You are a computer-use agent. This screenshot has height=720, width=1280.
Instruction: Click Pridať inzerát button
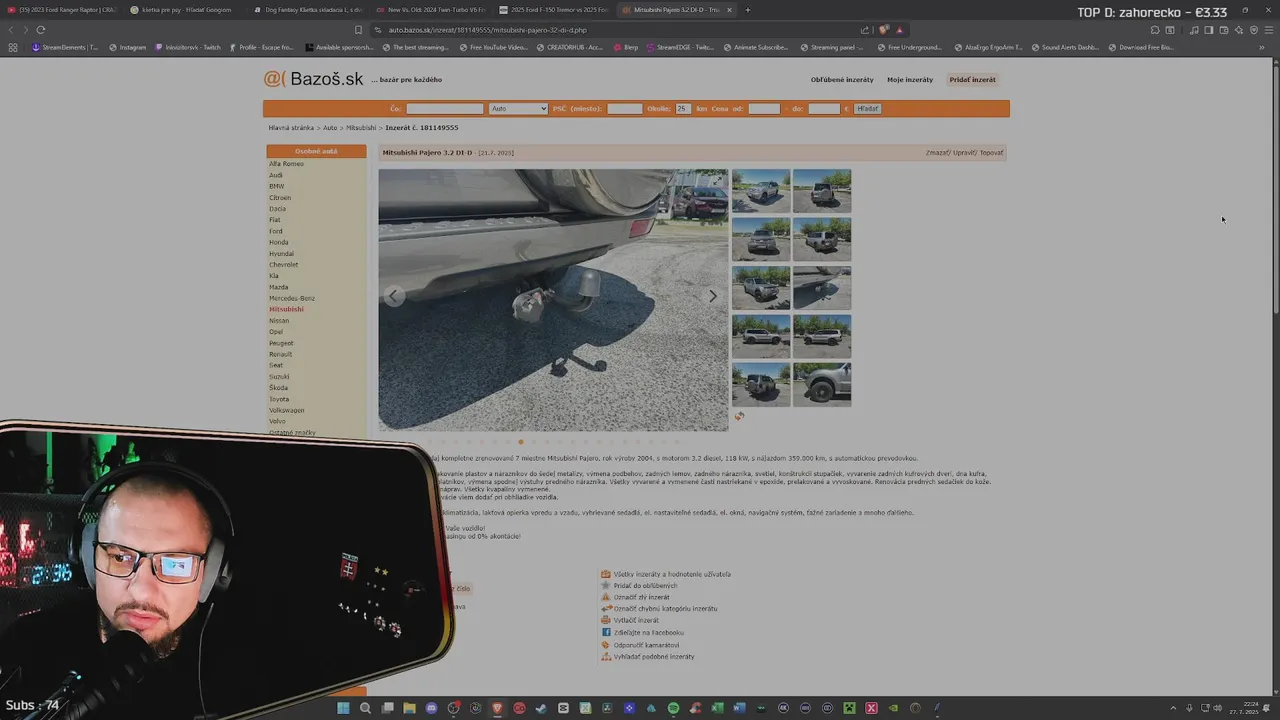click(972, 80)
